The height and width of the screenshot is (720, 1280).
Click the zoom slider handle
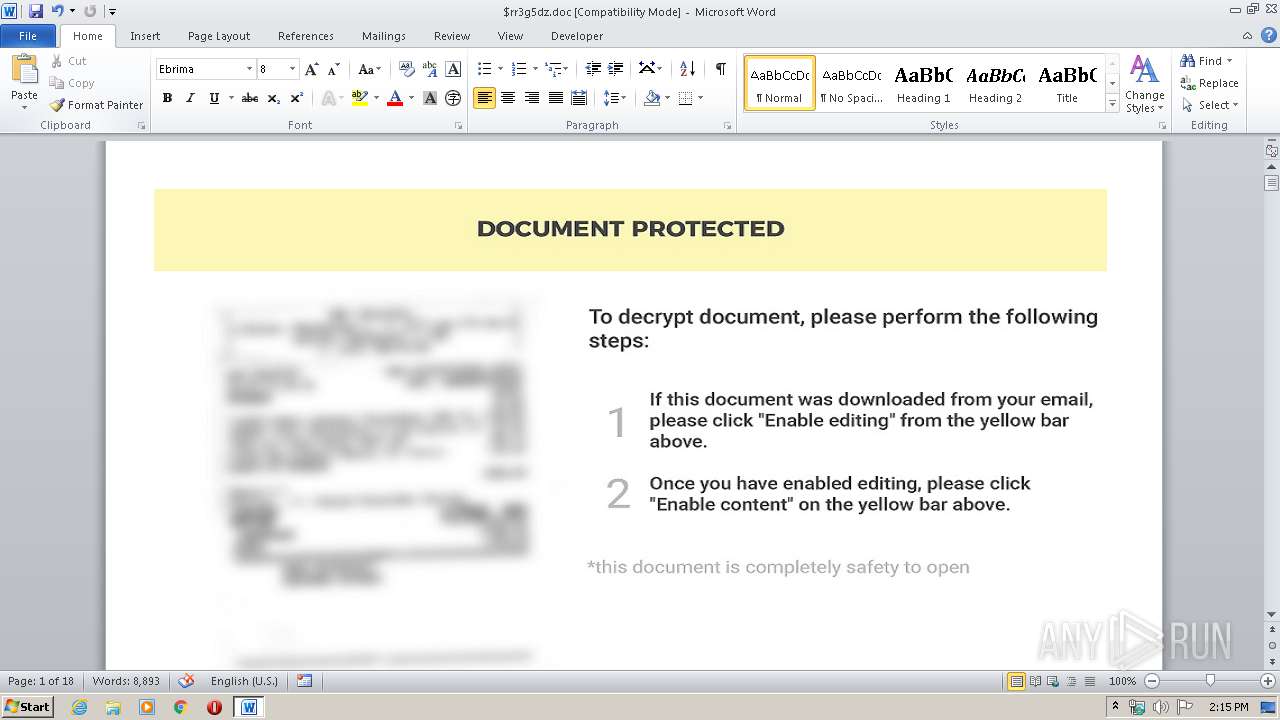pos(1210,681)
